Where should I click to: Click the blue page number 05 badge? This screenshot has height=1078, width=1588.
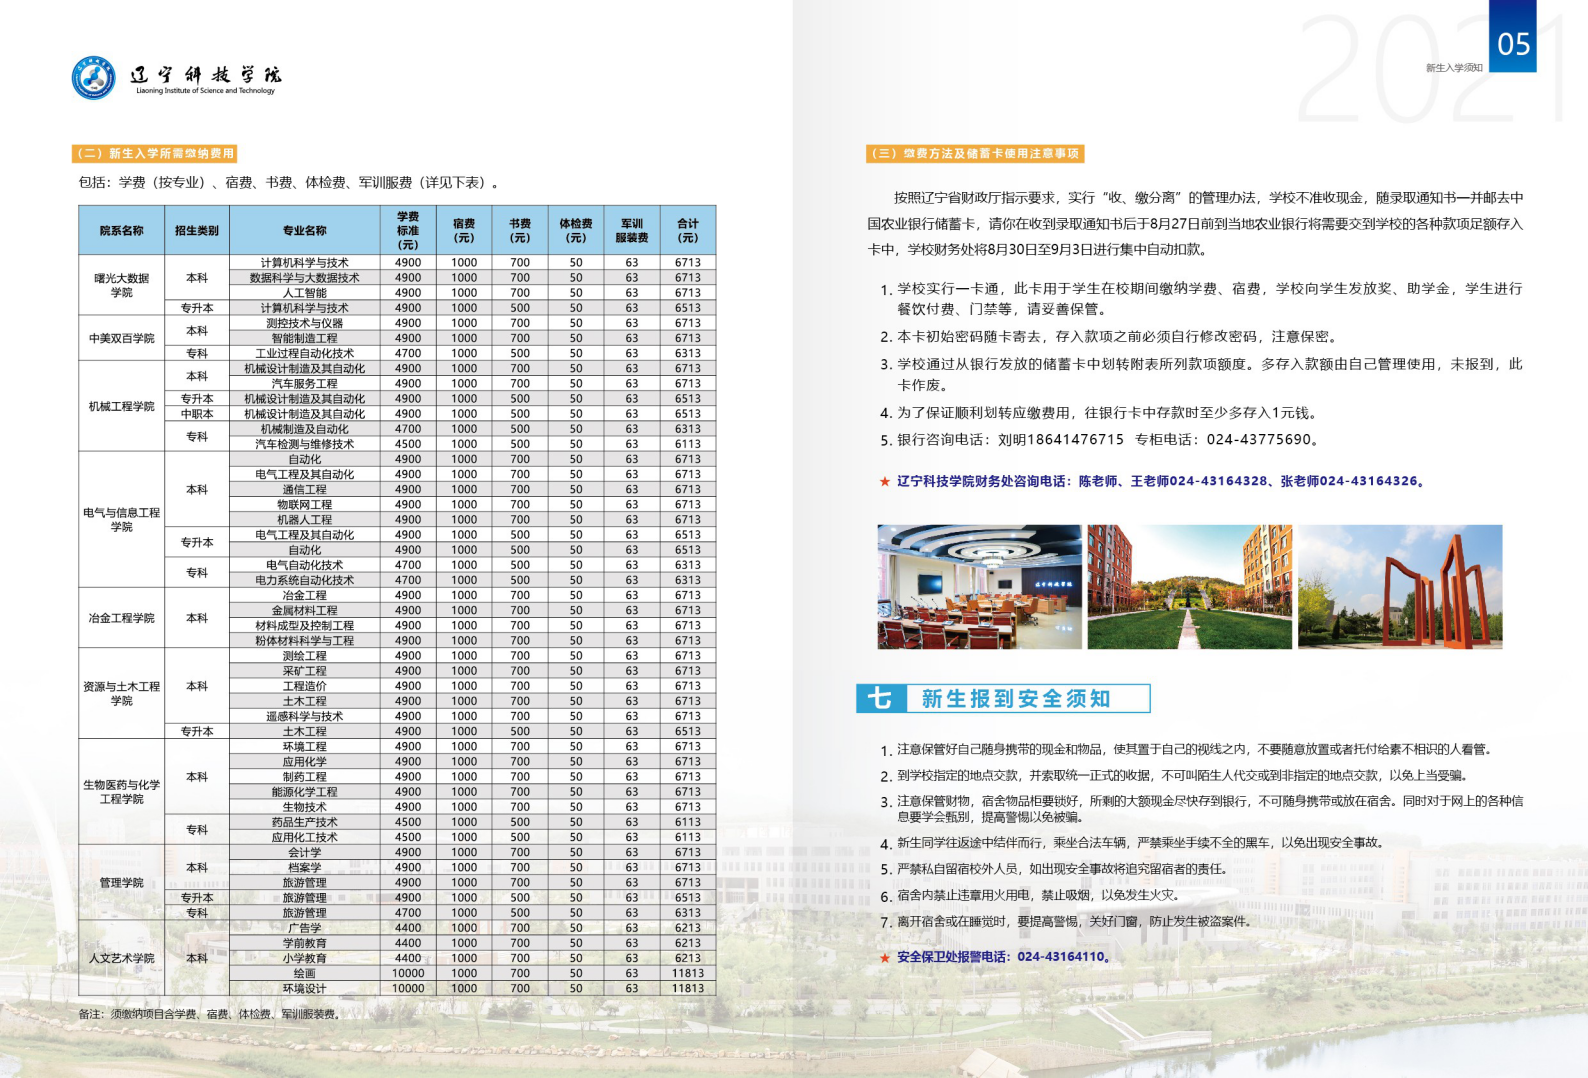coord(1512,40)
